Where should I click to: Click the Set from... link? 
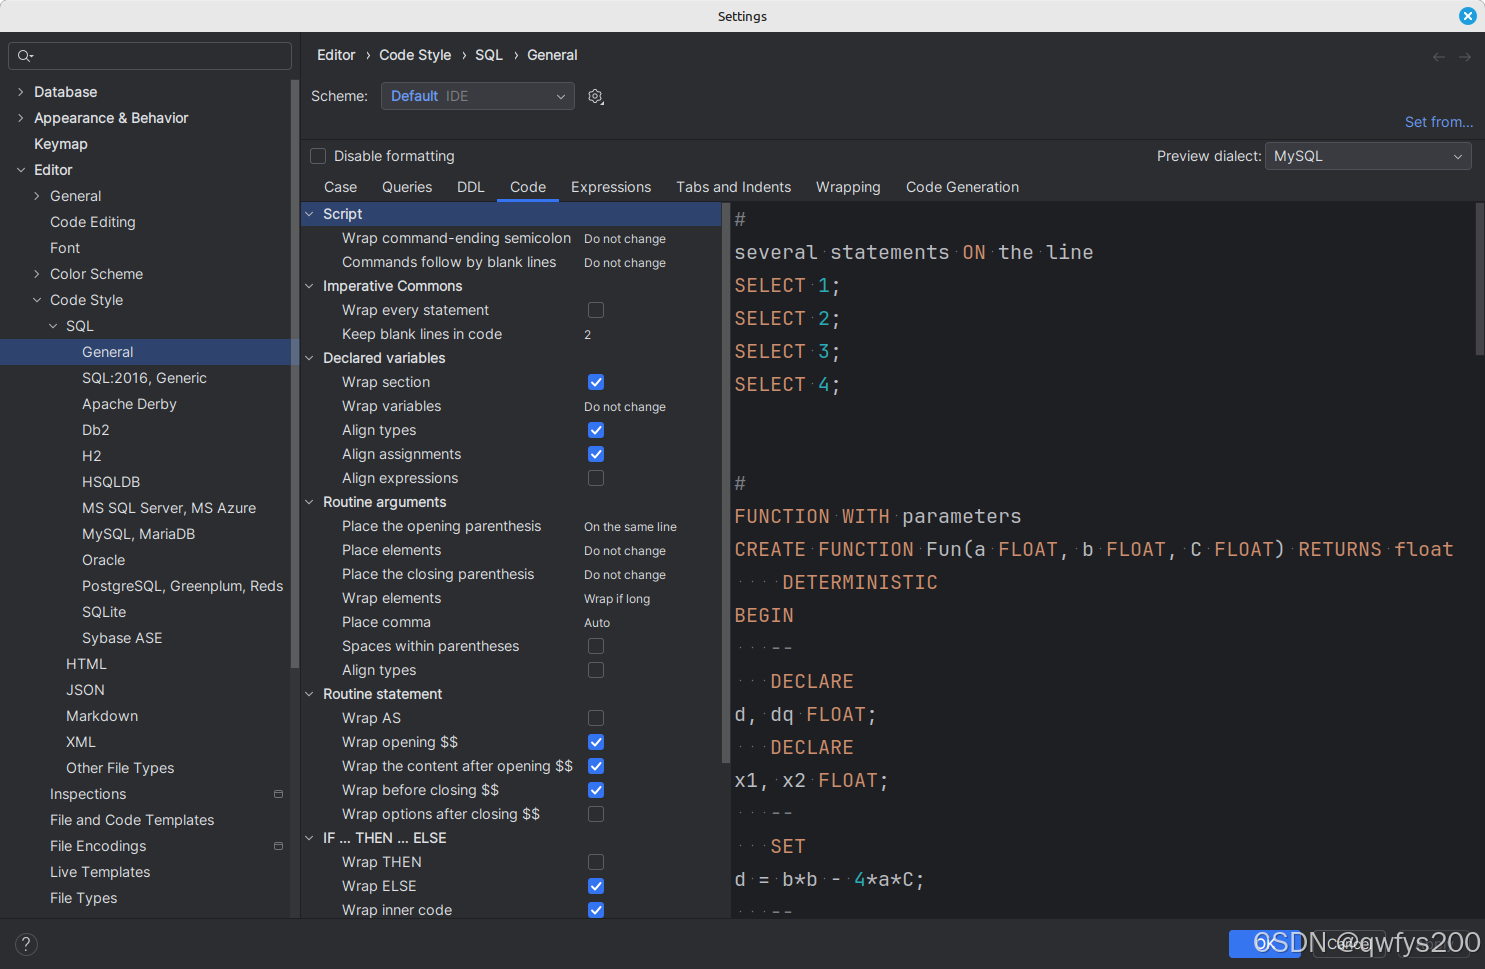1438,122
